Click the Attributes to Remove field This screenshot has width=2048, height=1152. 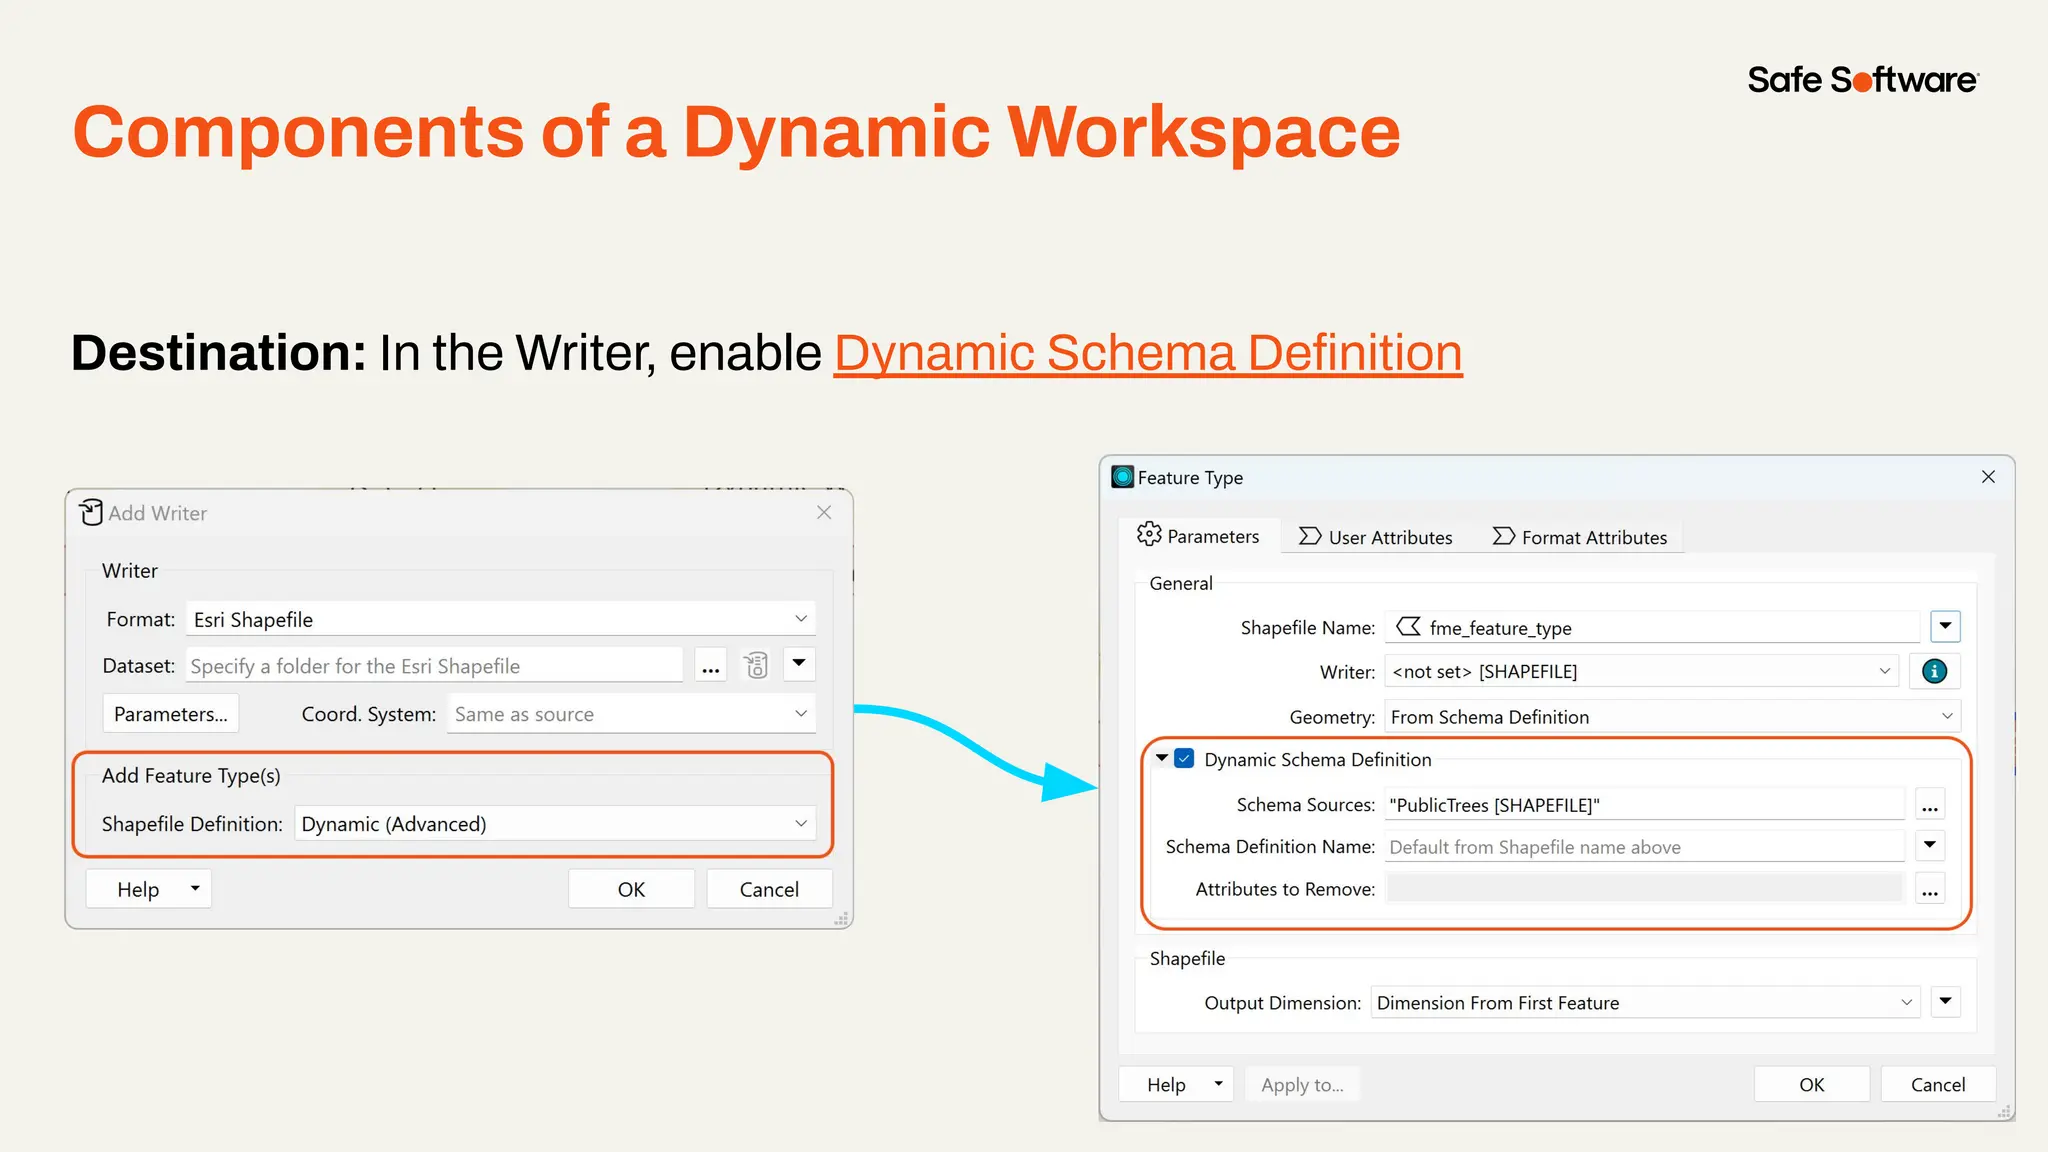click(1645, 889)
